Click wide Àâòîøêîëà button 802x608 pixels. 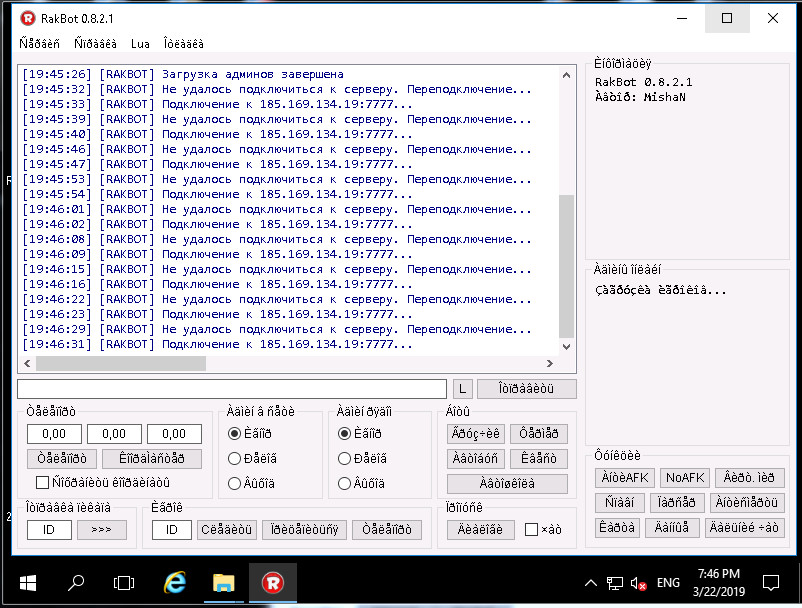[507, 483]
